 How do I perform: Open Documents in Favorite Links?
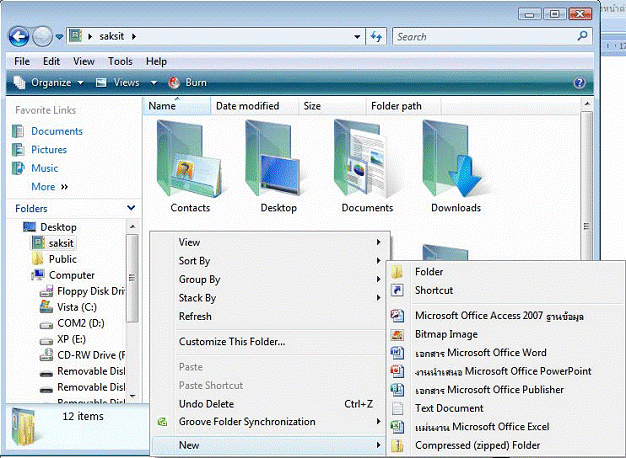pos(48,131)
